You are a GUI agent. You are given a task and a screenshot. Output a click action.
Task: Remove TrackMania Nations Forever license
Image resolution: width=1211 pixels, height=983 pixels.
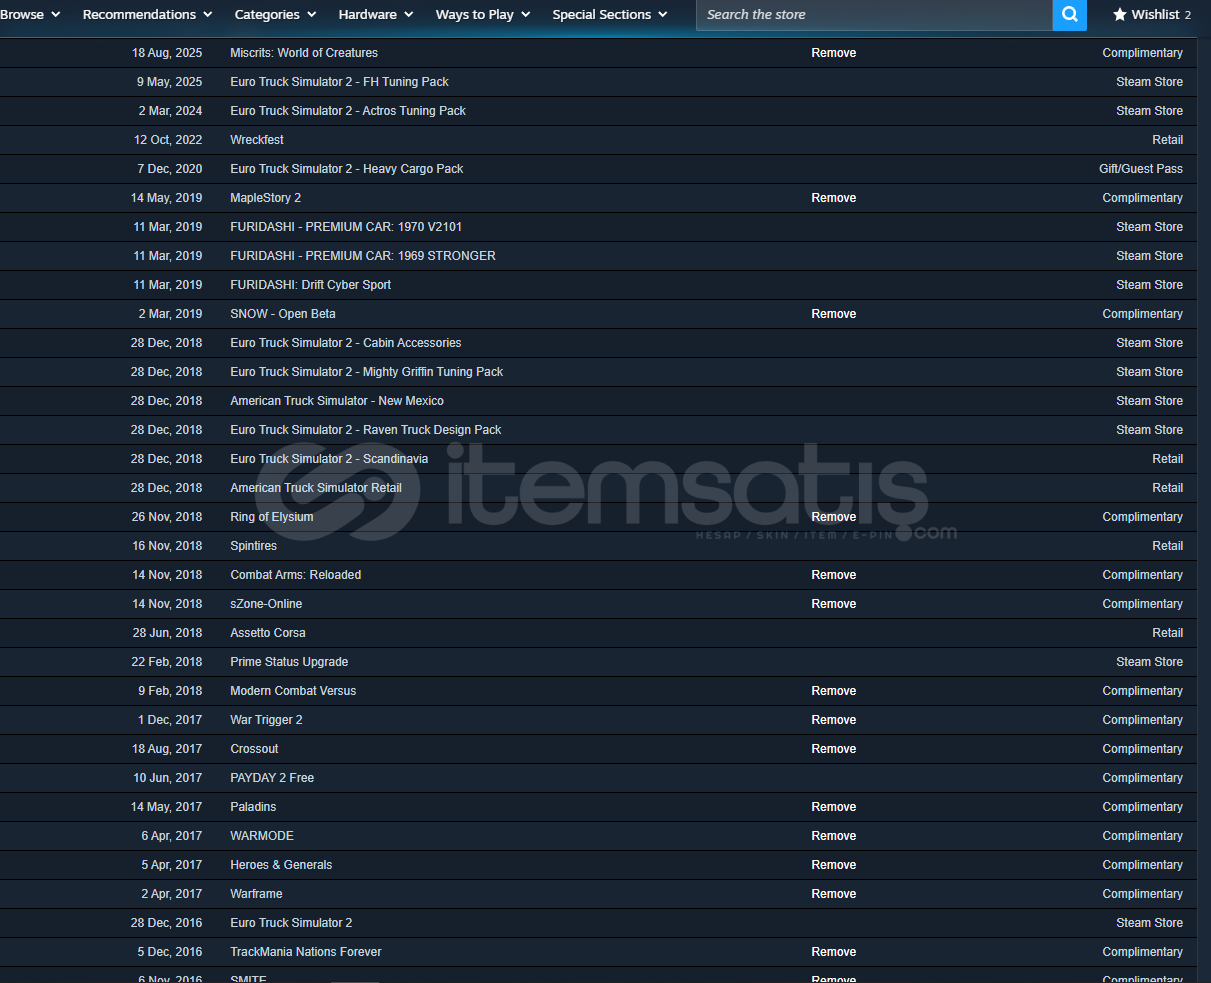click(833, 952)
